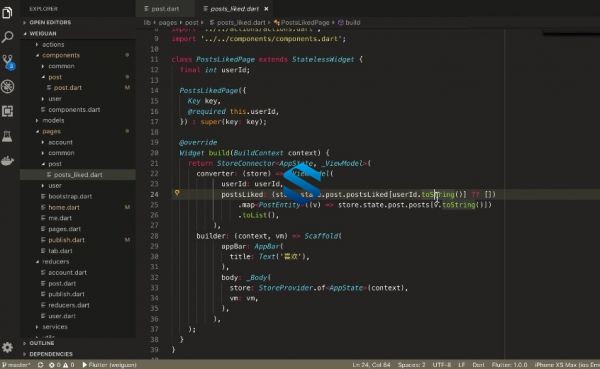Open post.dart under components post folder
The height and width of the screenshot is (369, 600).
click(68, 88)
